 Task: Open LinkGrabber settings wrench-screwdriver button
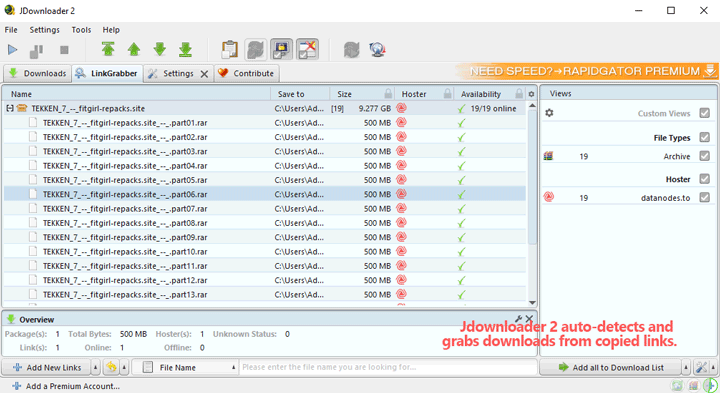tap(701, 367)
